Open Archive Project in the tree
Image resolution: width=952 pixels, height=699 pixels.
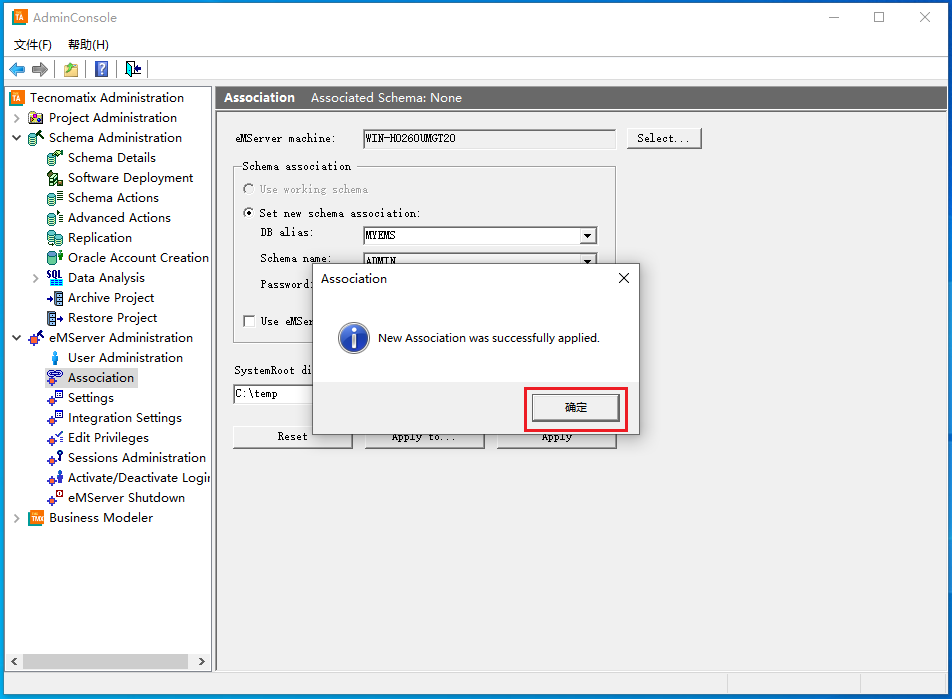111,298
